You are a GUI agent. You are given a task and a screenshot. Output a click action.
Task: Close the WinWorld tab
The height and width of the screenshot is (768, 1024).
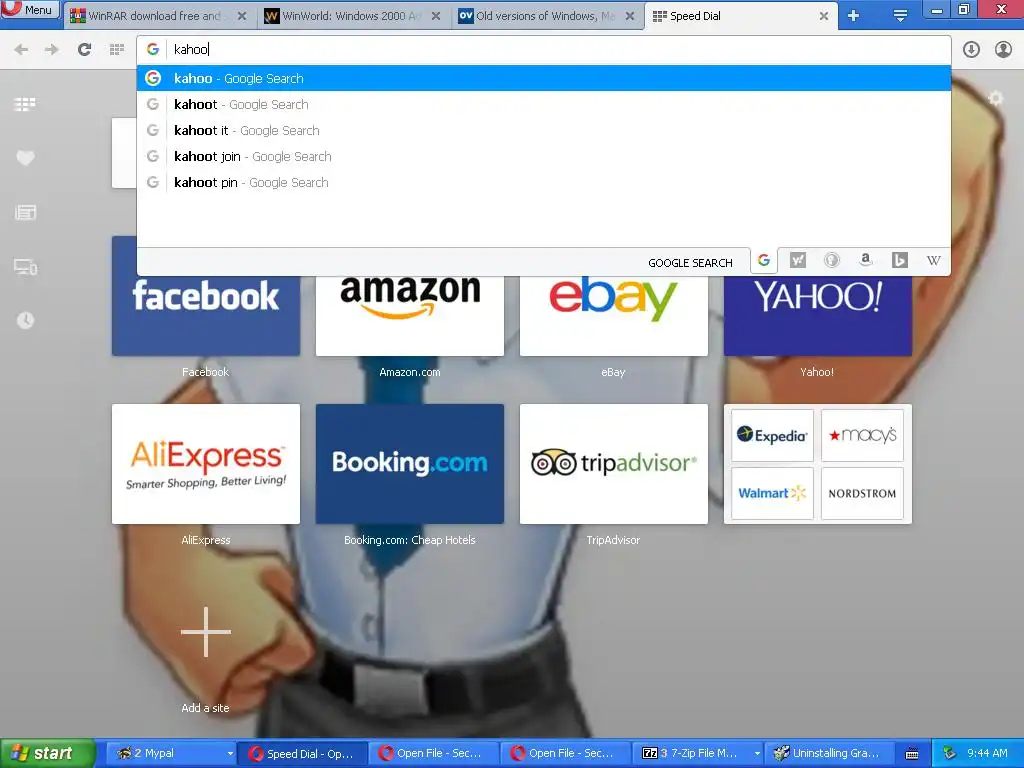[x=436, y=16]
